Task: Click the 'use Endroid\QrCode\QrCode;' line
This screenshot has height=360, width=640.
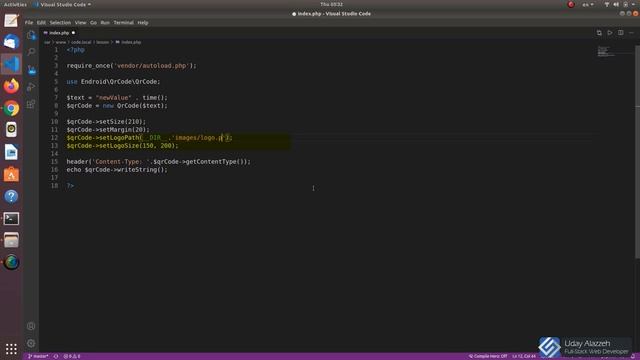Action: (x=113, y=82)
